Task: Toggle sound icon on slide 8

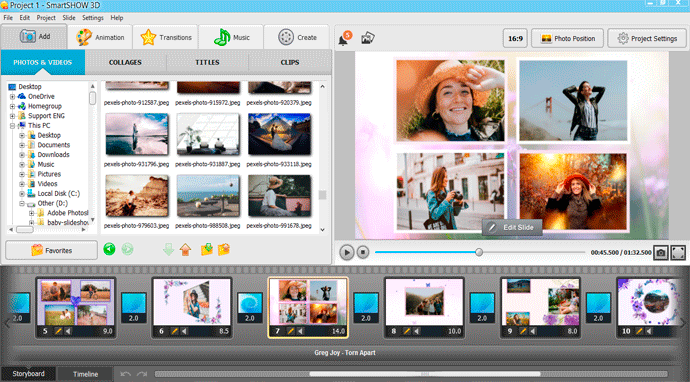Action: click(417, 331)
